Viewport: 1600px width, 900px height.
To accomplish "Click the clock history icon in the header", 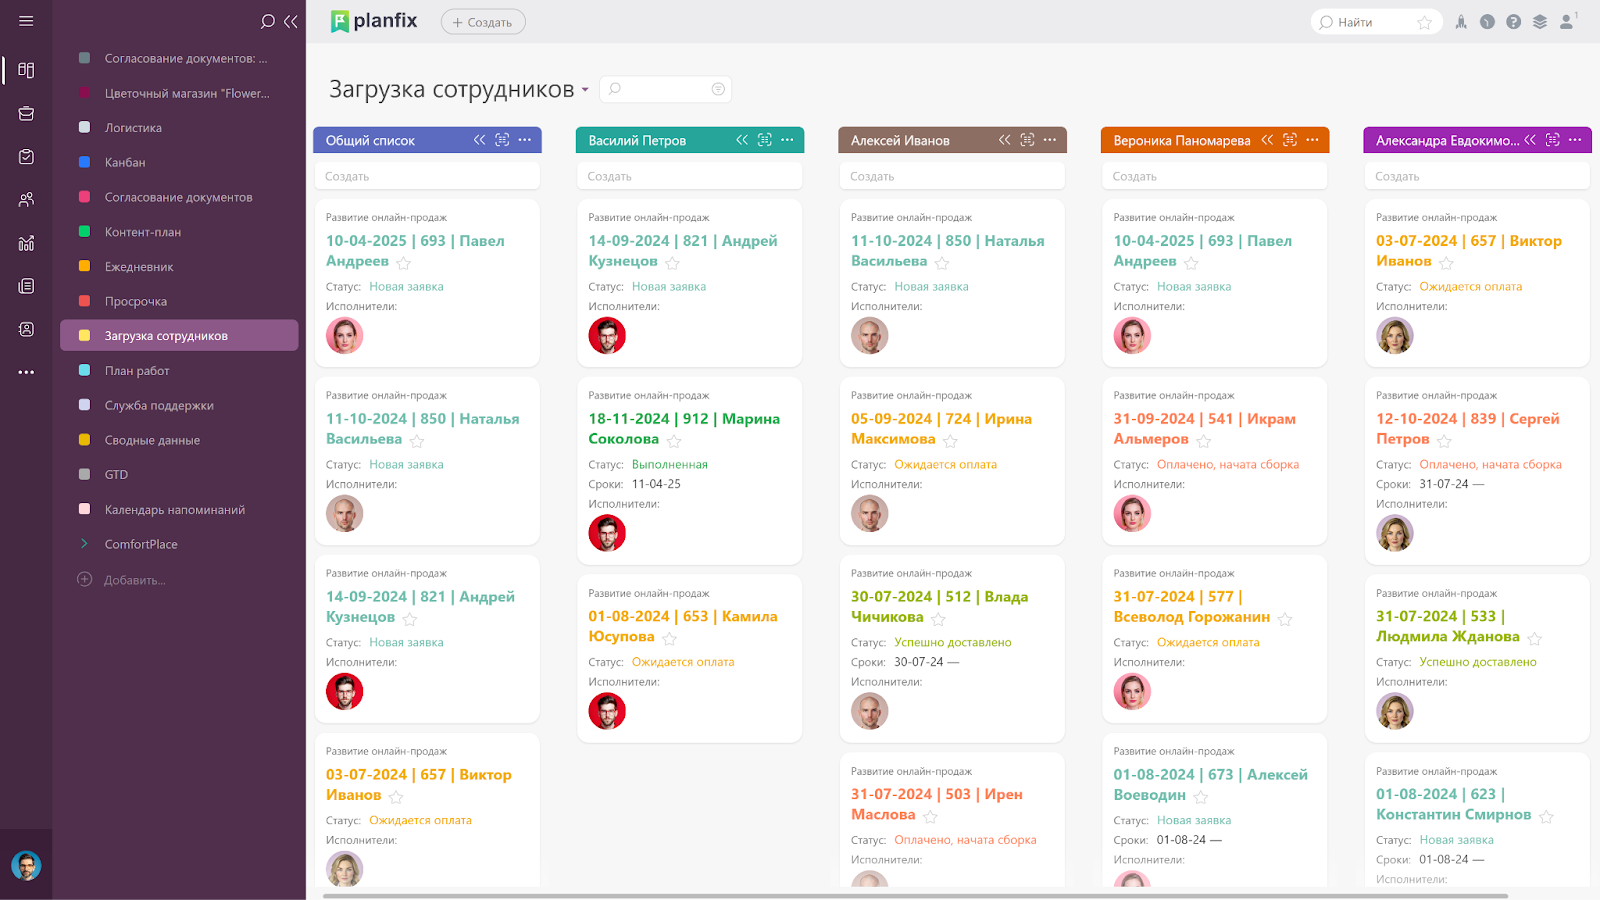I will coord(1487,21).
